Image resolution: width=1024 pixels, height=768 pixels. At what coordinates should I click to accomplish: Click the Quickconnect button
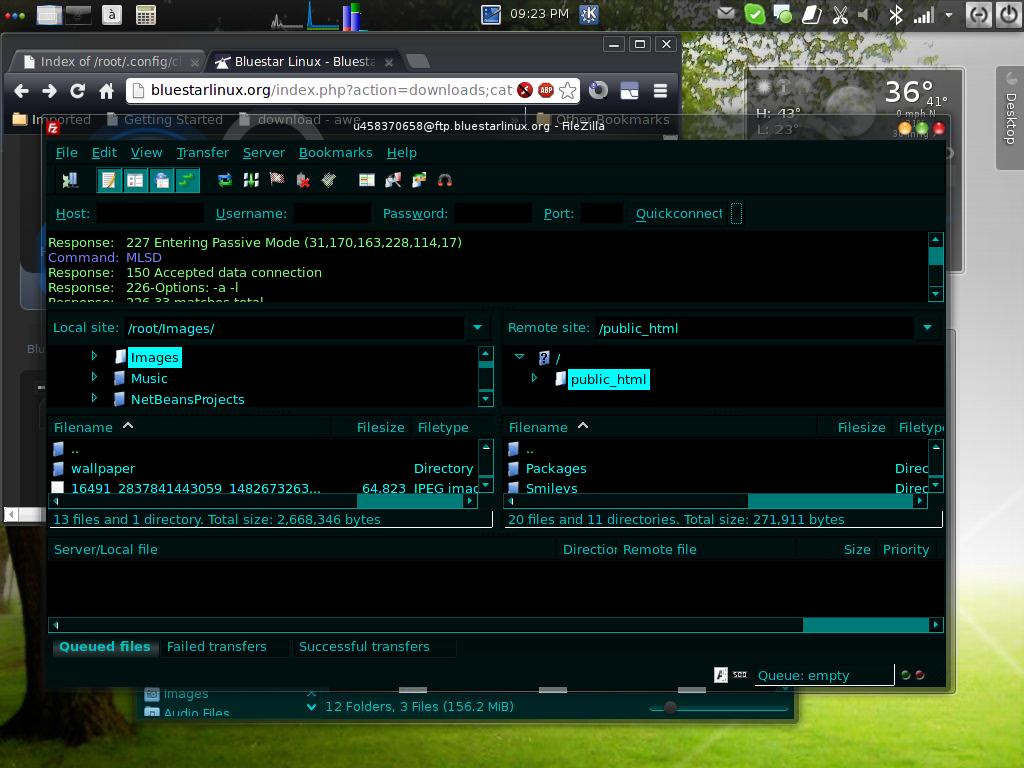click(679, 214)
